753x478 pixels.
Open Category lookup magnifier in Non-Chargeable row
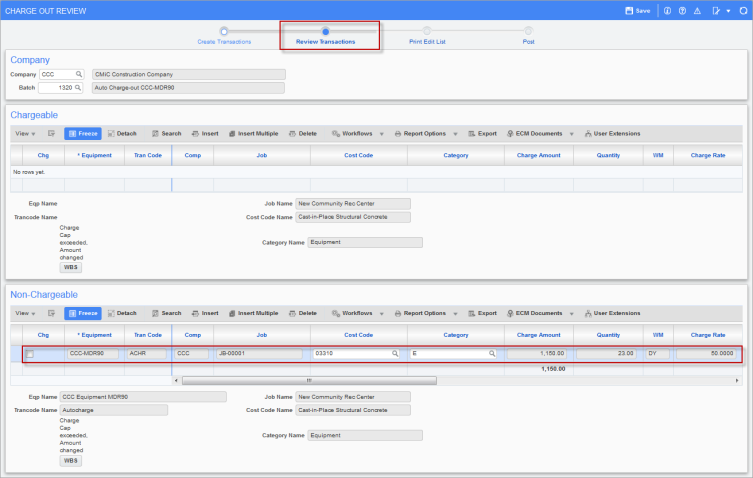click(492, 354)
